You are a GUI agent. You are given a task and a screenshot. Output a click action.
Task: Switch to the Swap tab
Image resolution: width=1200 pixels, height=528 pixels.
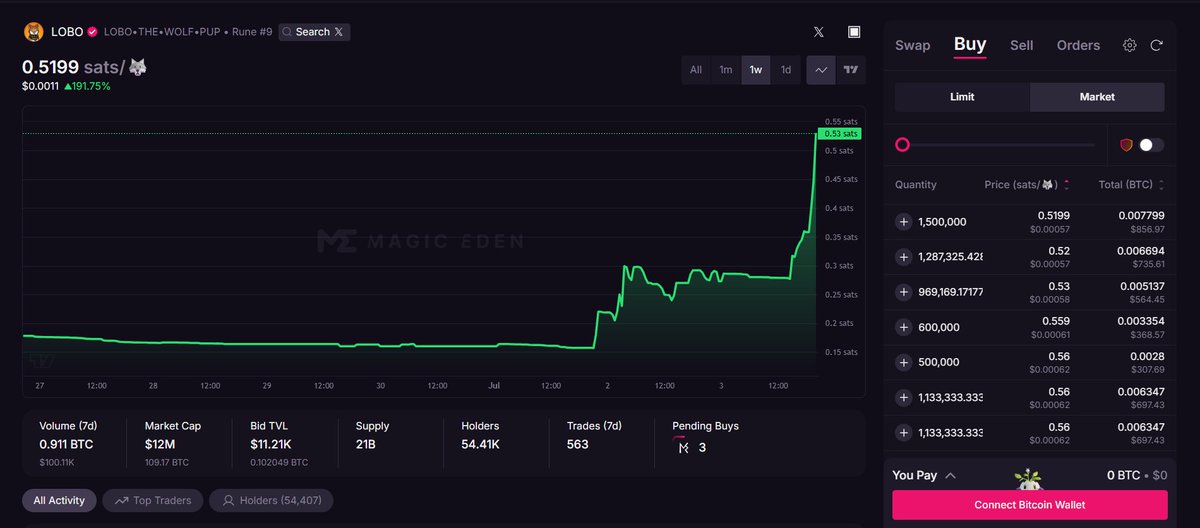912,45
